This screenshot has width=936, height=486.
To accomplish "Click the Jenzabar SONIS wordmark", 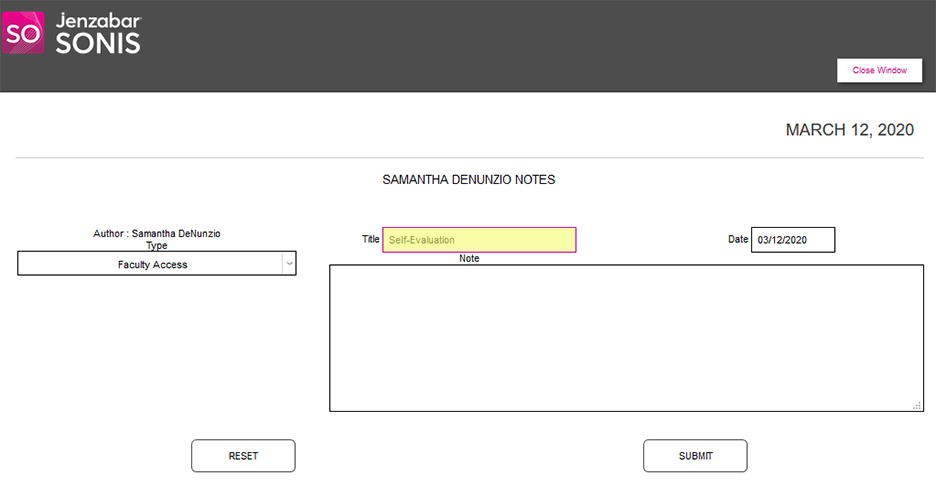I will (x=99, y=32).
